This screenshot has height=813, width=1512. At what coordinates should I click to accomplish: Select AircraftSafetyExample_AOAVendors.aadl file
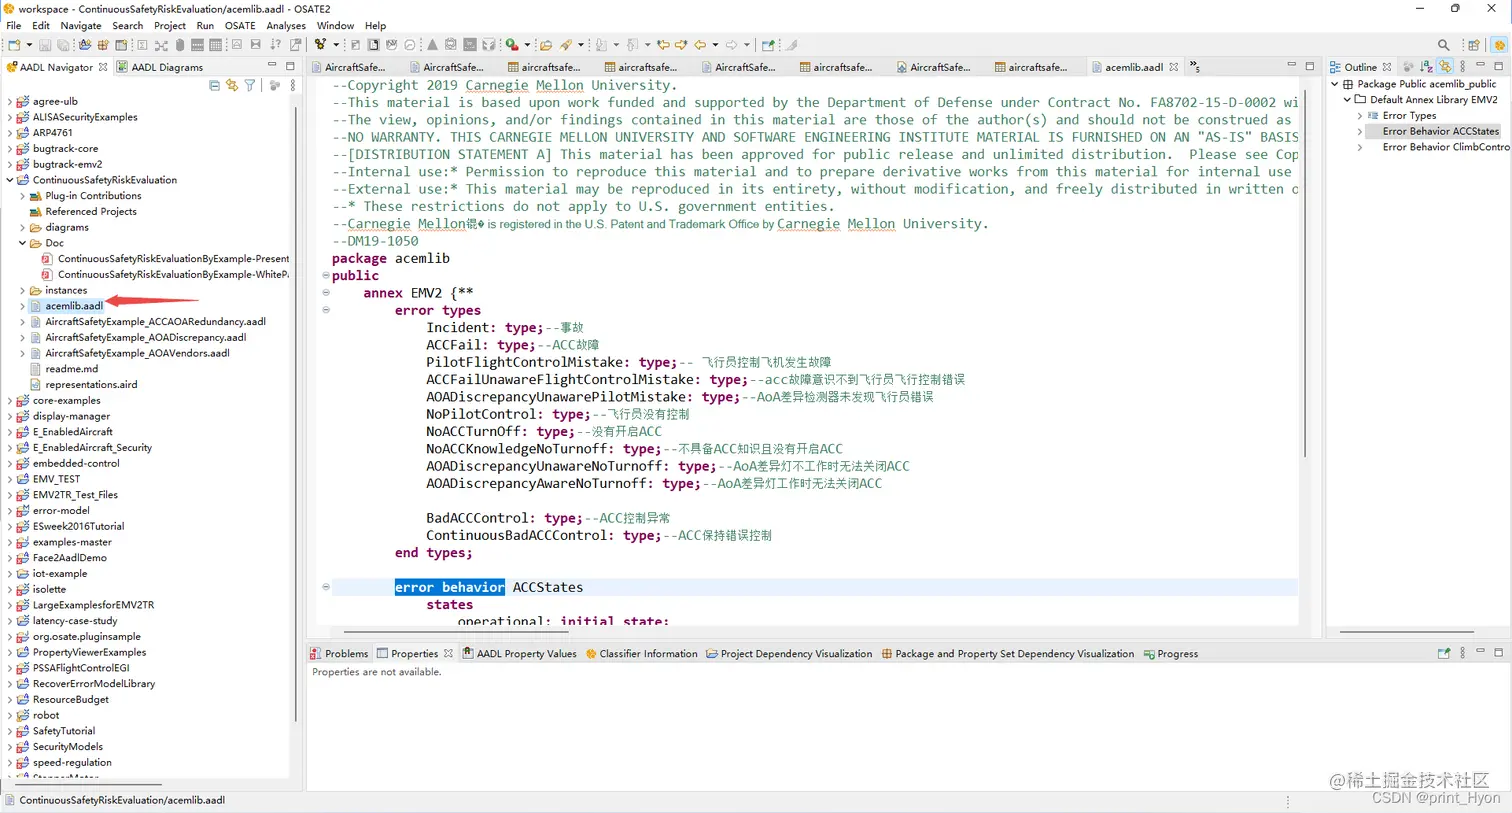pos(137,353)
